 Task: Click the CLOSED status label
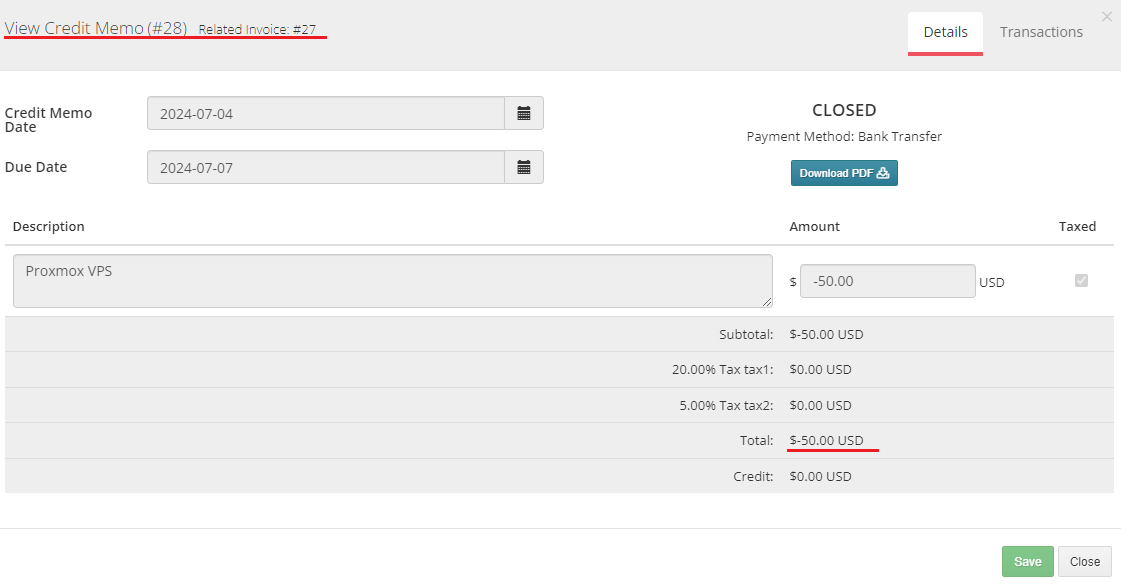point(844,110)
